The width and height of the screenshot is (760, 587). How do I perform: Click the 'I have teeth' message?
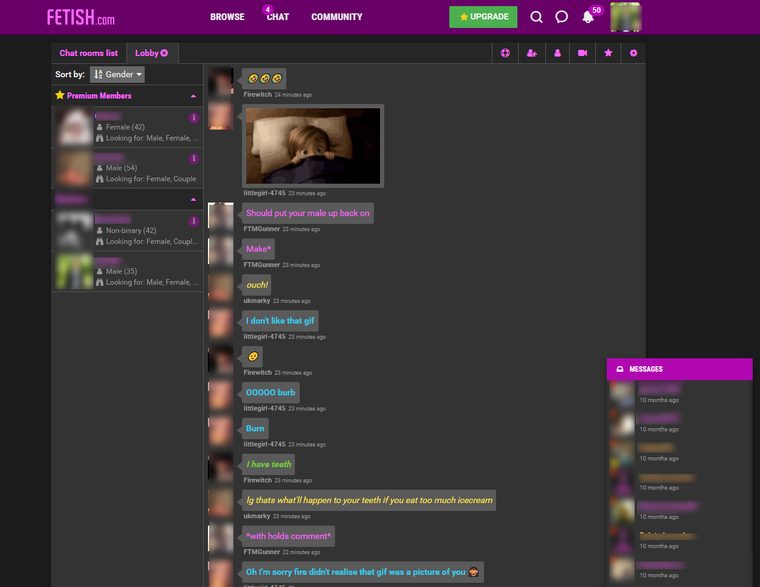click(x=269, y=464)
